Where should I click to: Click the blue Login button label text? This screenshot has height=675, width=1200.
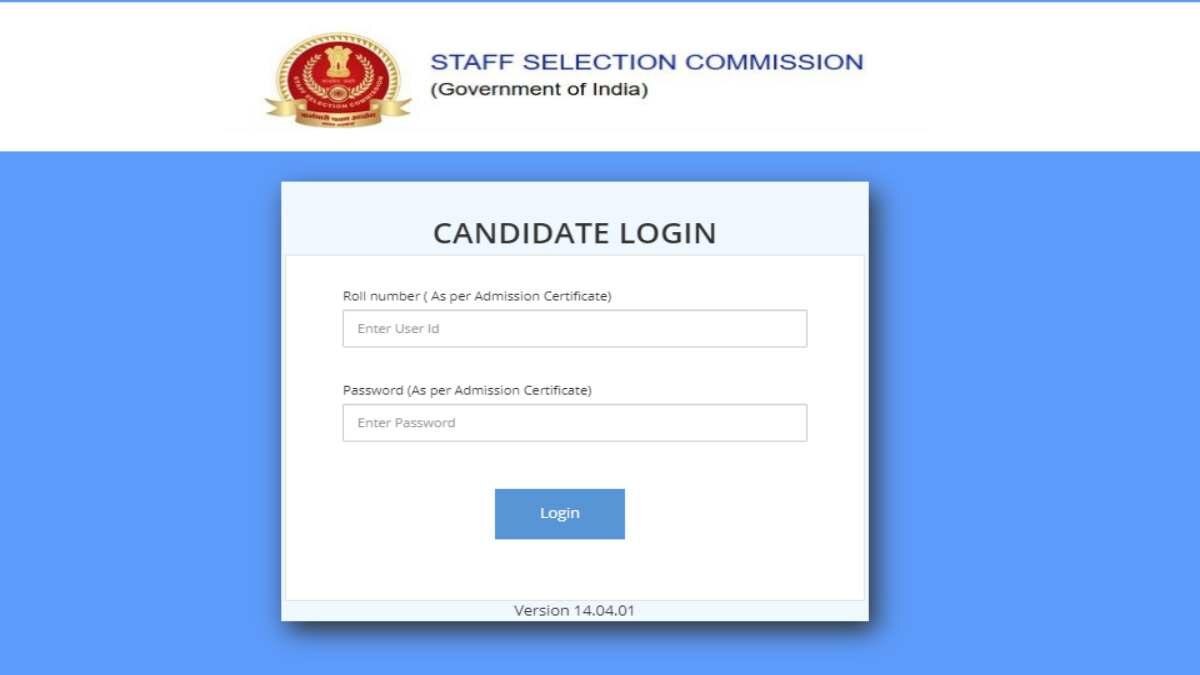[x=559, y=513]
